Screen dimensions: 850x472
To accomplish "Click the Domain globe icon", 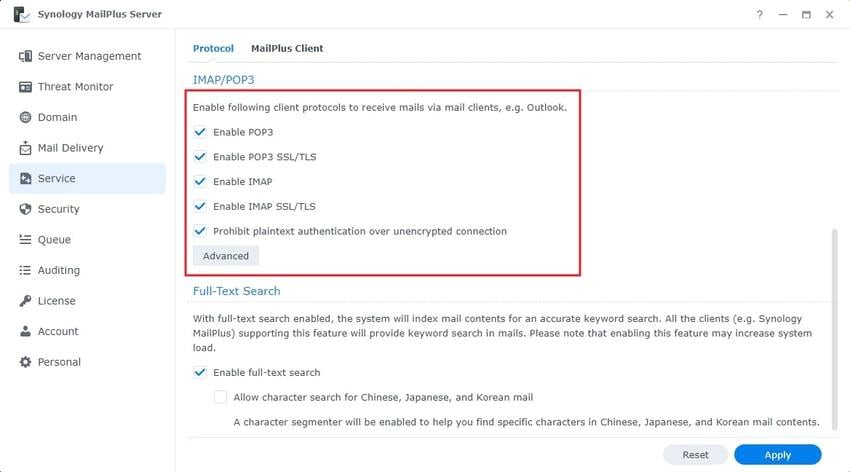I will 26,117.
